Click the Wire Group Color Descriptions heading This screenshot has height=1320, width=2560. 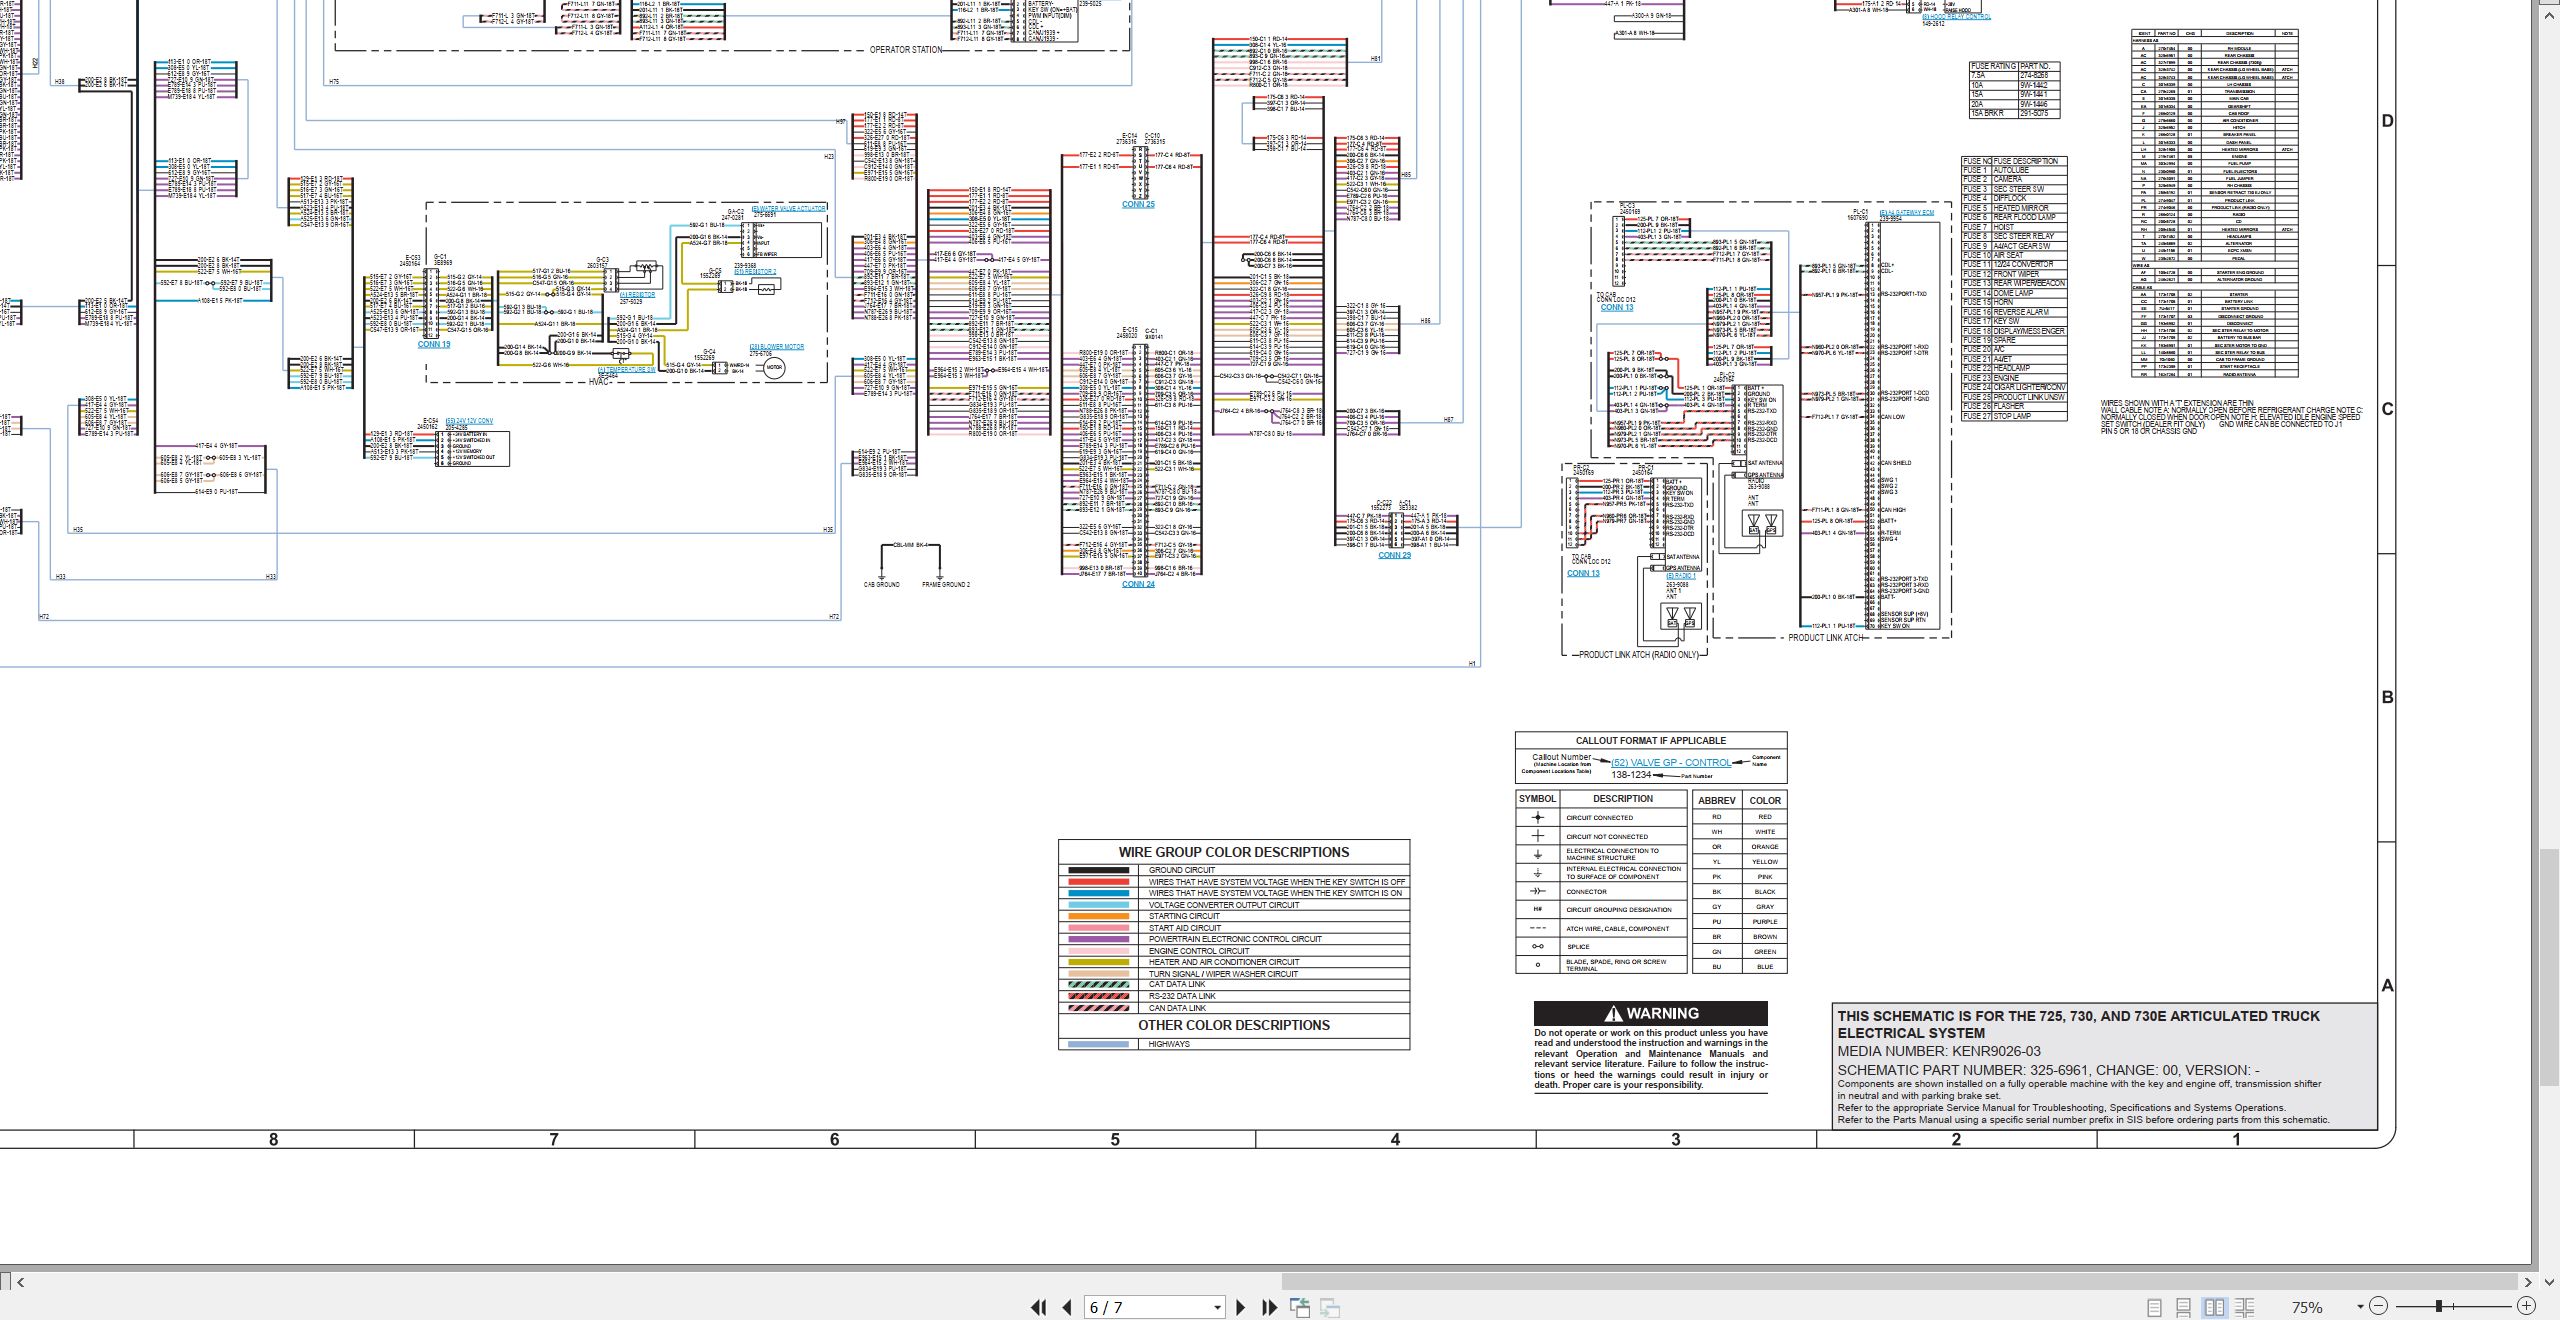[x=1234, y=852]
